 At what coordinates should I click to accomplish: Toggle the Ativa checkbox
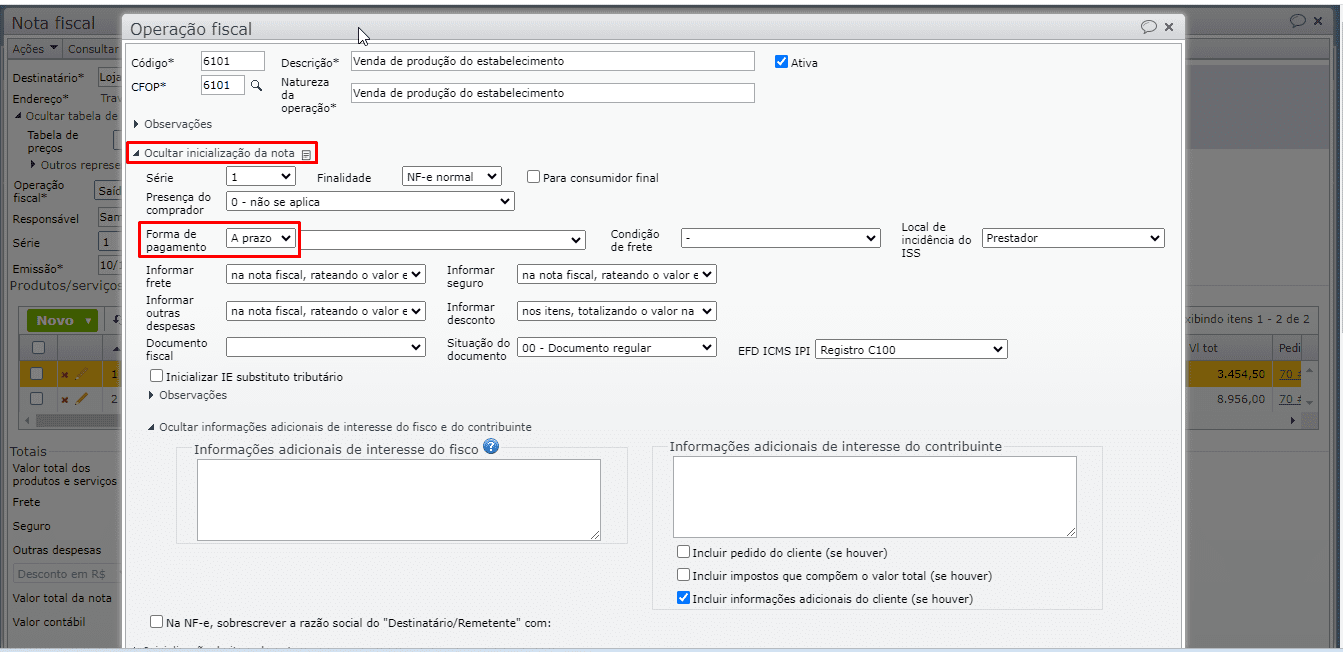pos(782,62)
